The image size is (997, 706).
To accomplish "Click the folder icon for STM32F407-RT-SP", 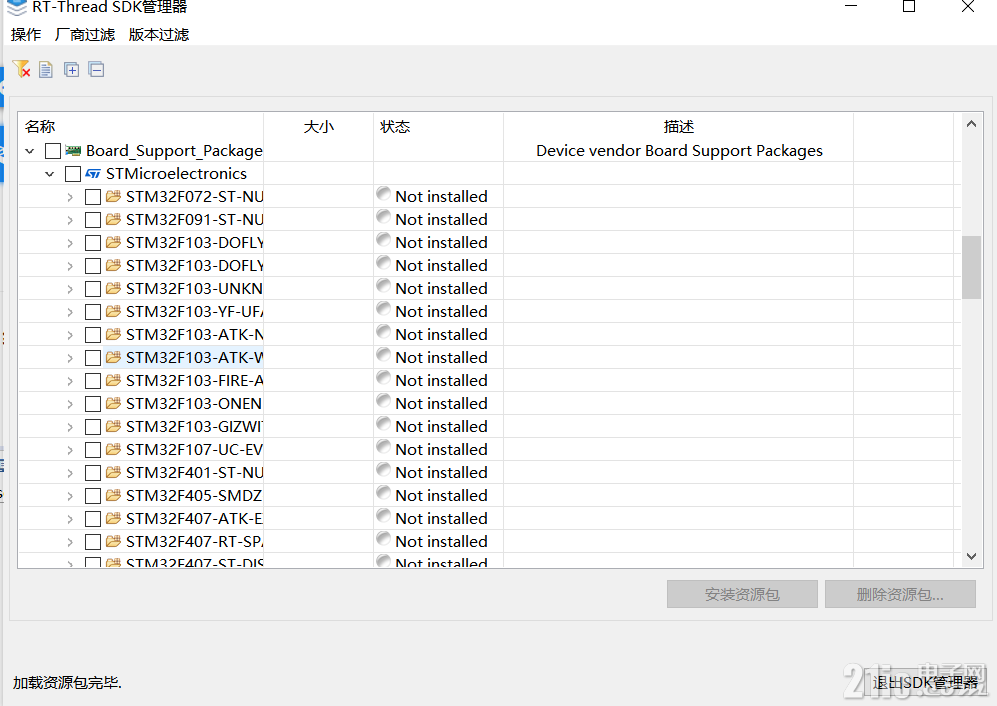I will [114, 542].
